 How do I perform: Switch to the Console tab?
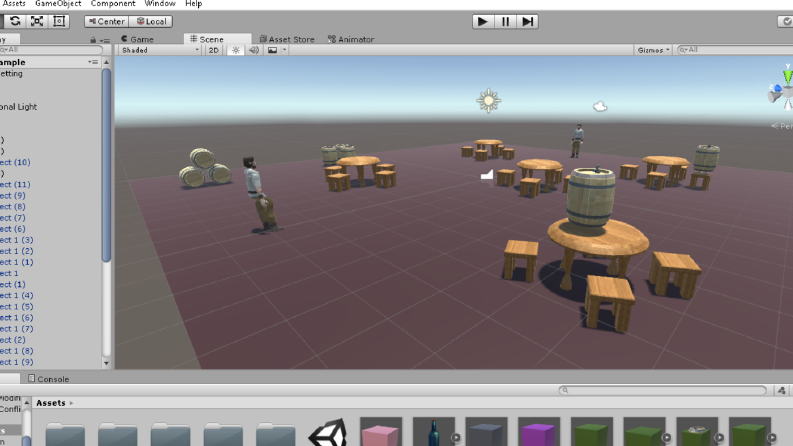[x=49, y=379]
